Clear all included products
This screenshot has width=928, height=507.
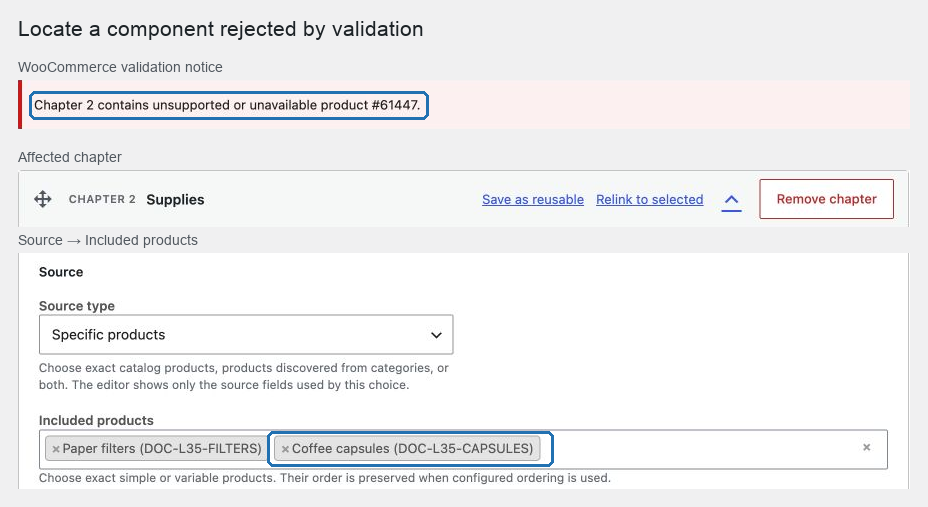coord(866,447)
